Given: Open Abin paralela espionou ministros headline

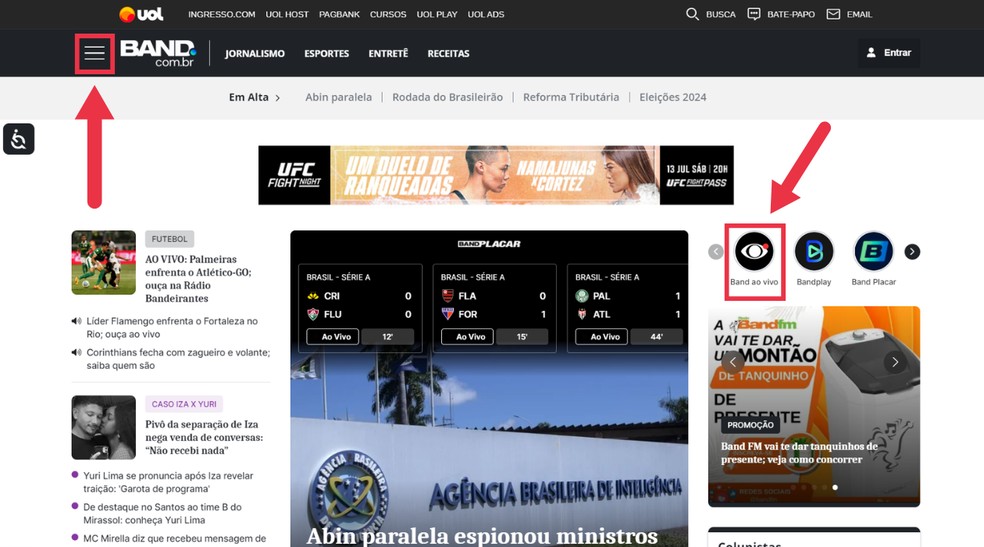Looking at the screenshot, I should (482, 536).
